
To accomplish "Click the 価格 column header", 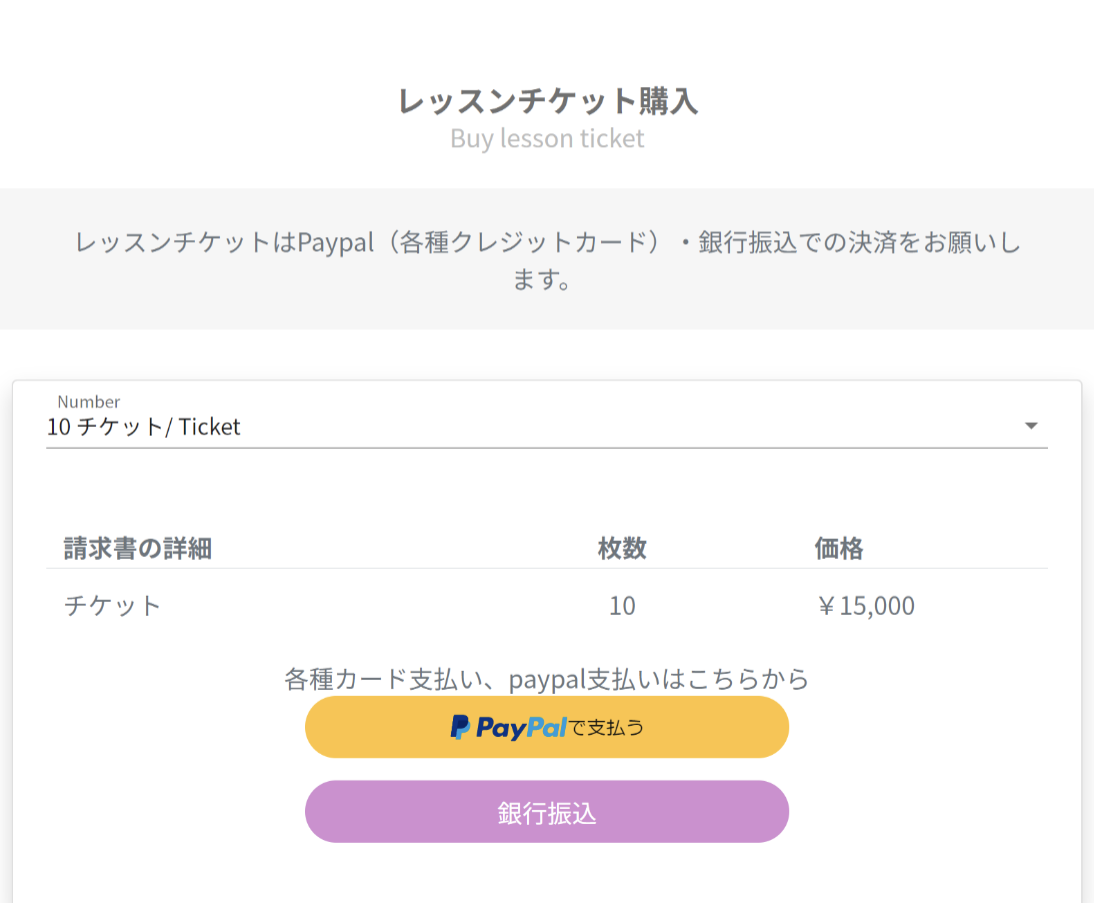I will click(x=839, y=548).
